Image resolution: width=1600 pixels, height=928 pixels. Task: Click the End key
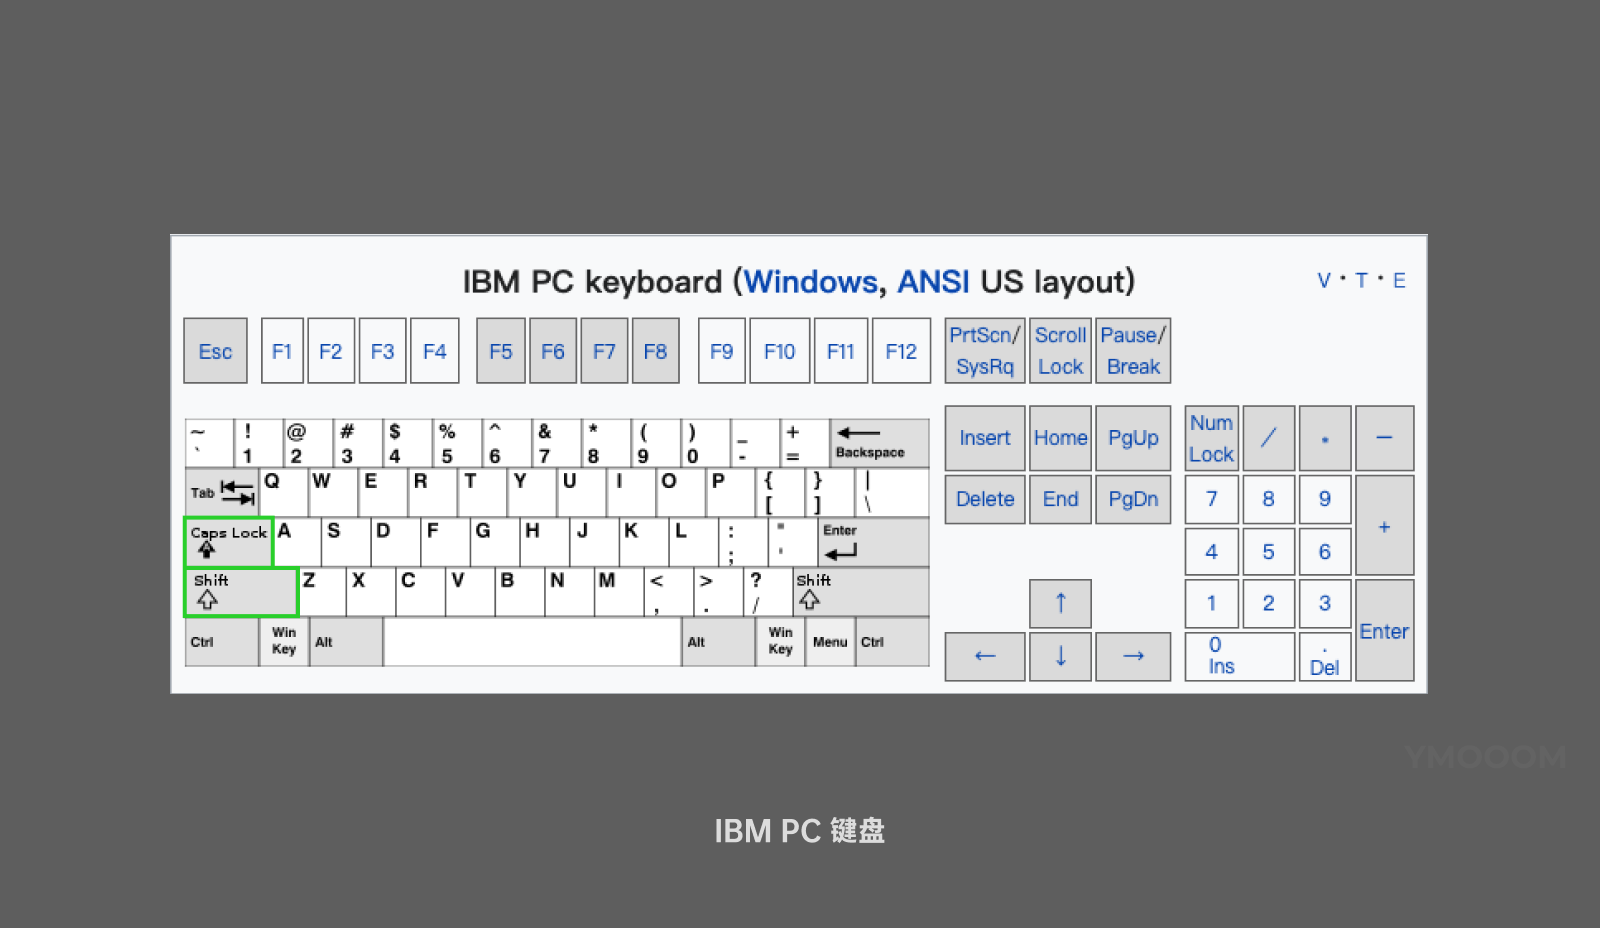[1060, 499]
